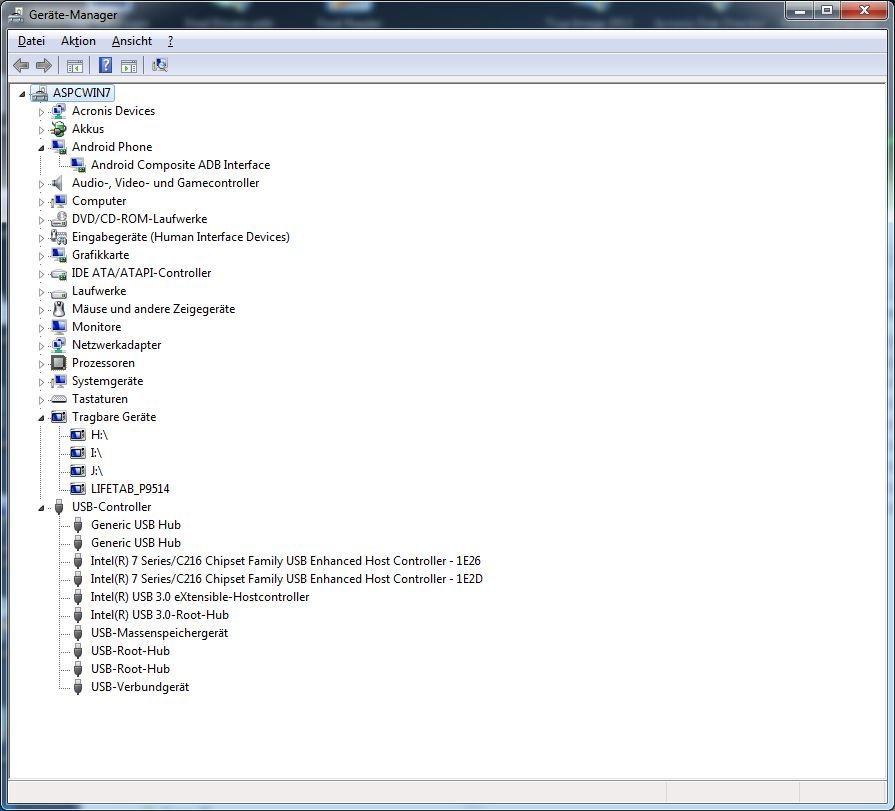Expand the Monitore category

click(41, 328)
